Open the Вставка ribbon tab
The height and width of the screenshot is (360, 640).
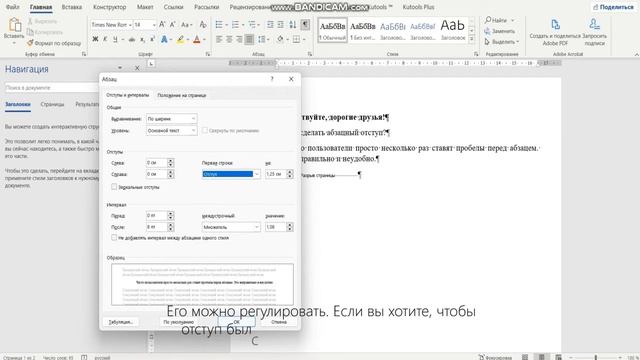[71, 7]
